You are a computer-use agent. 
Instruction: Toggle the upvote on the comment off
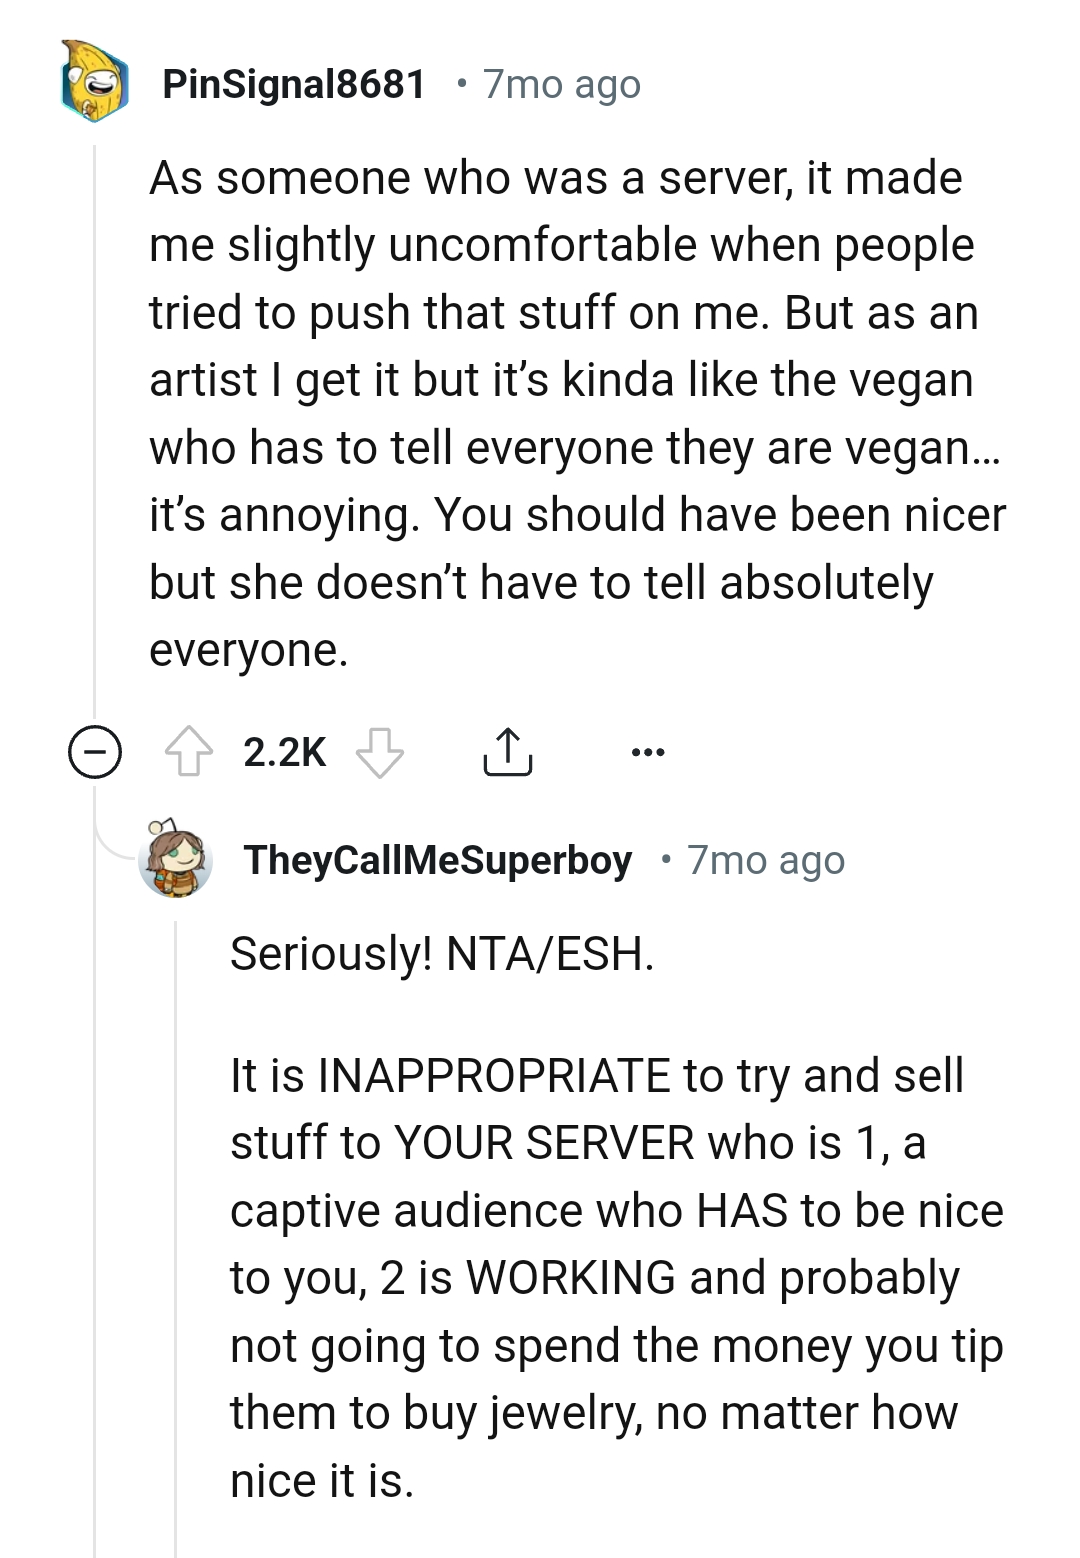(x=188, y=753)
